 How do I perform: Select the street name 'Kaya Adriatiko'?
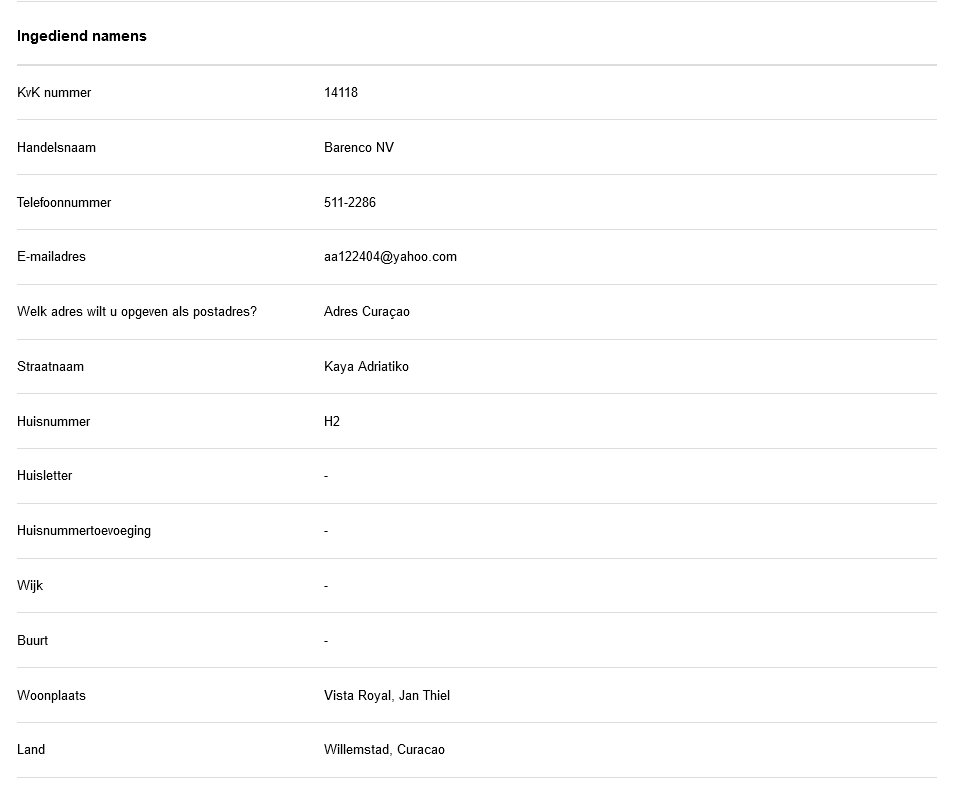tap(366, 367)
